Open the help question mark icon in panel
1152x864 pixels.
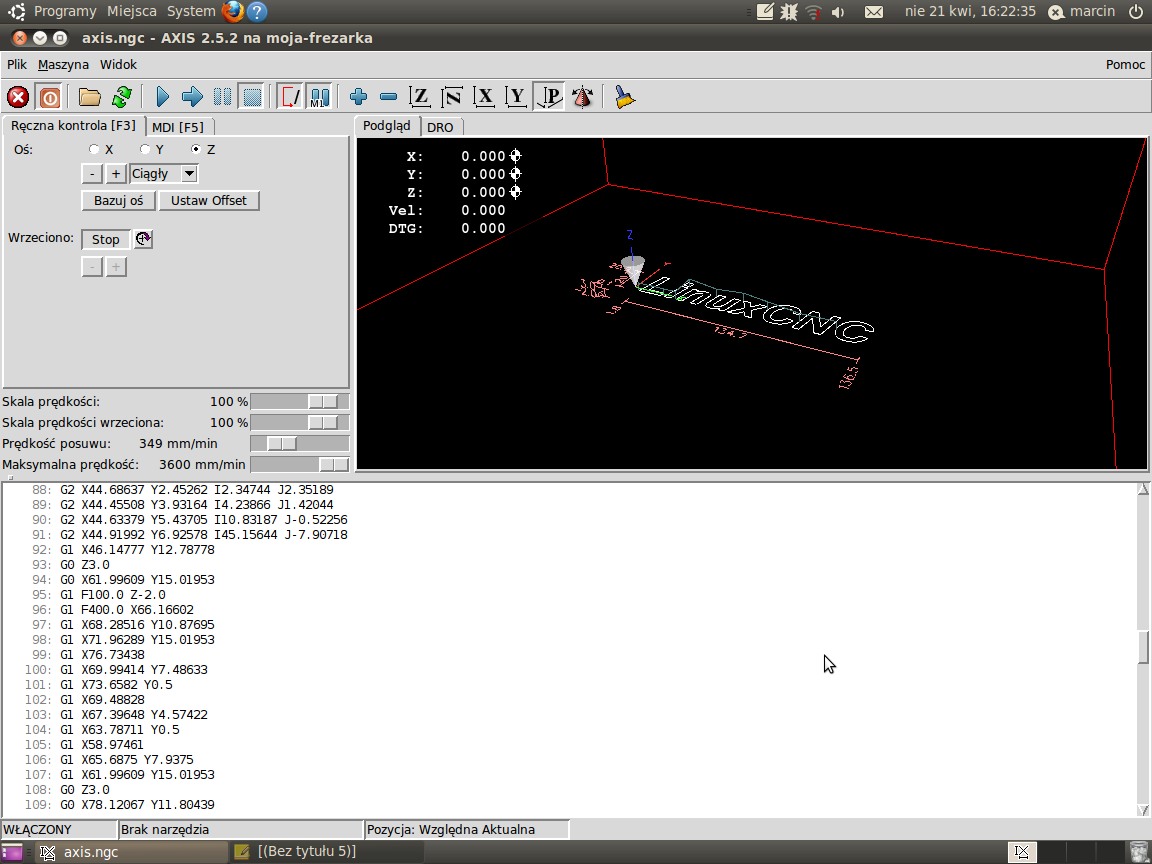tap(257, 11)
